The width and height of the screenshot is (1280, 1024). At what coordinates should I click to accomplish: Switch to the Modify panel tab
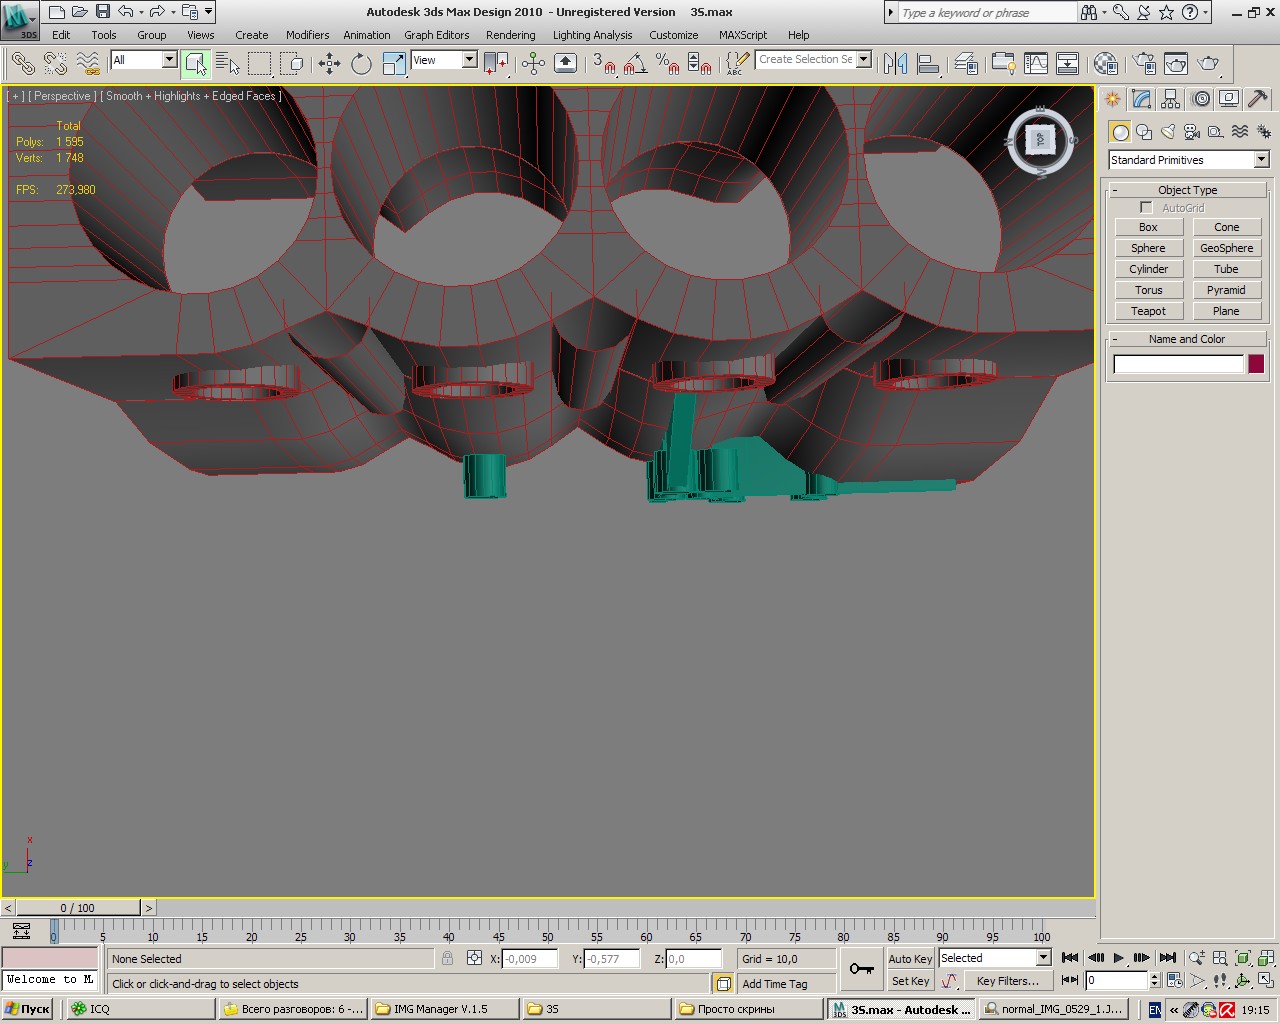click(x=1142, y=99)
